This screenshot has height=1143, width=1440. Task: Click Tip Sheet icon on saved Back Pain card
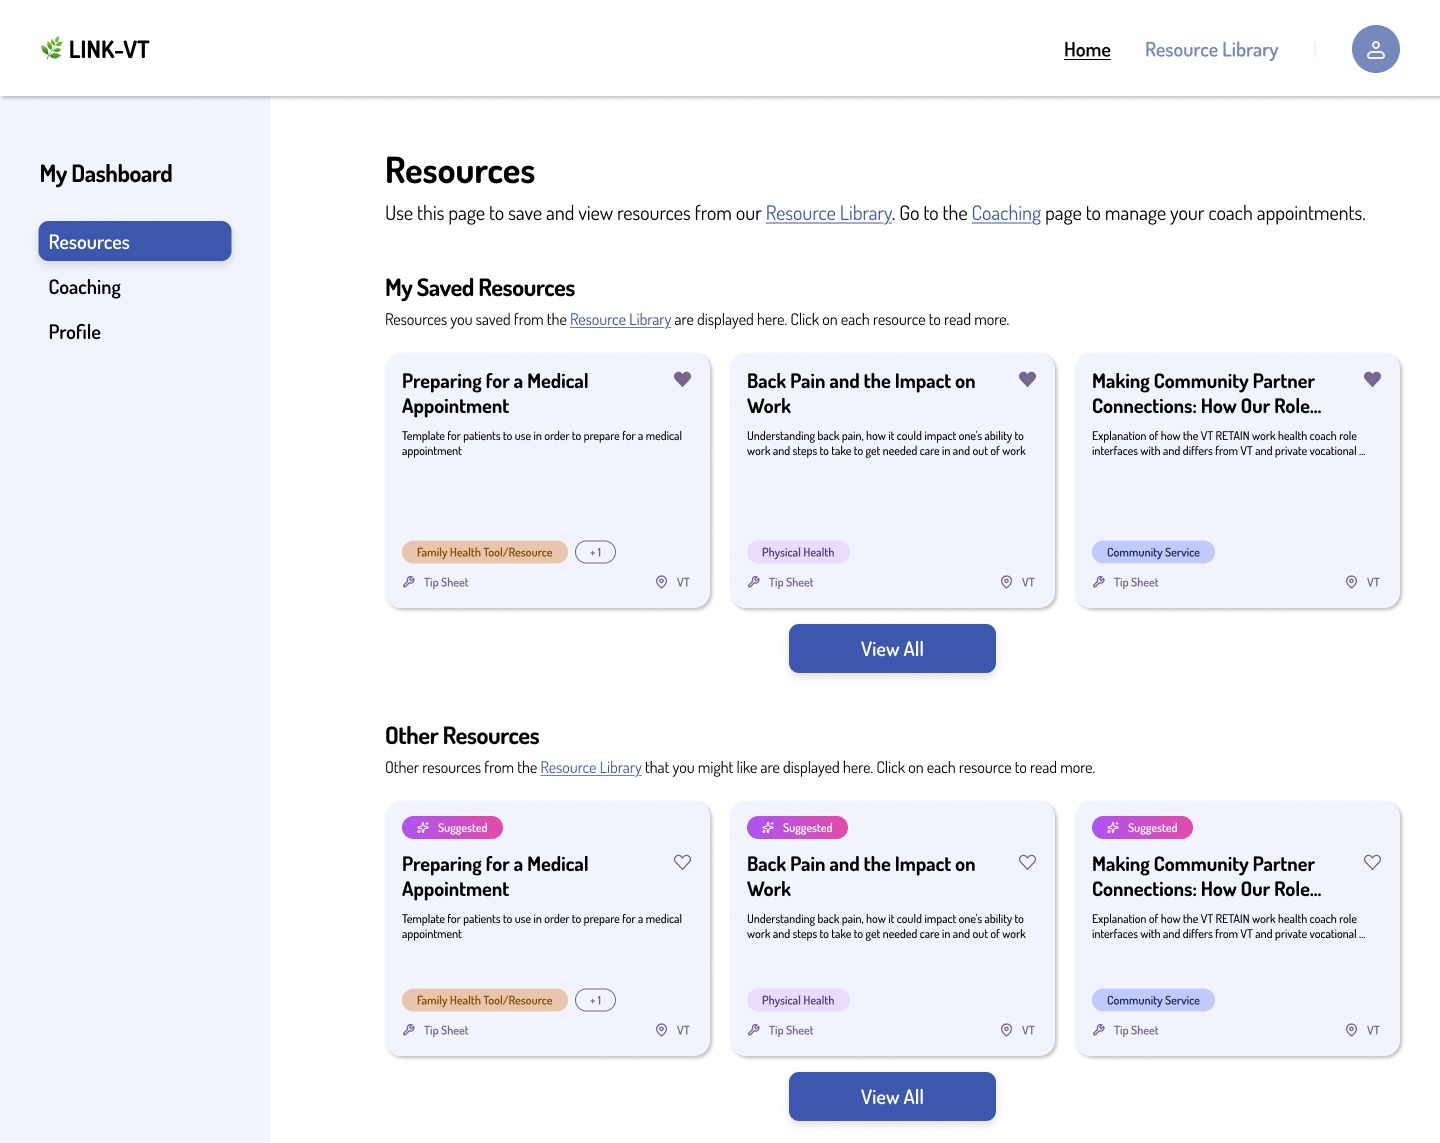(754, 582)
